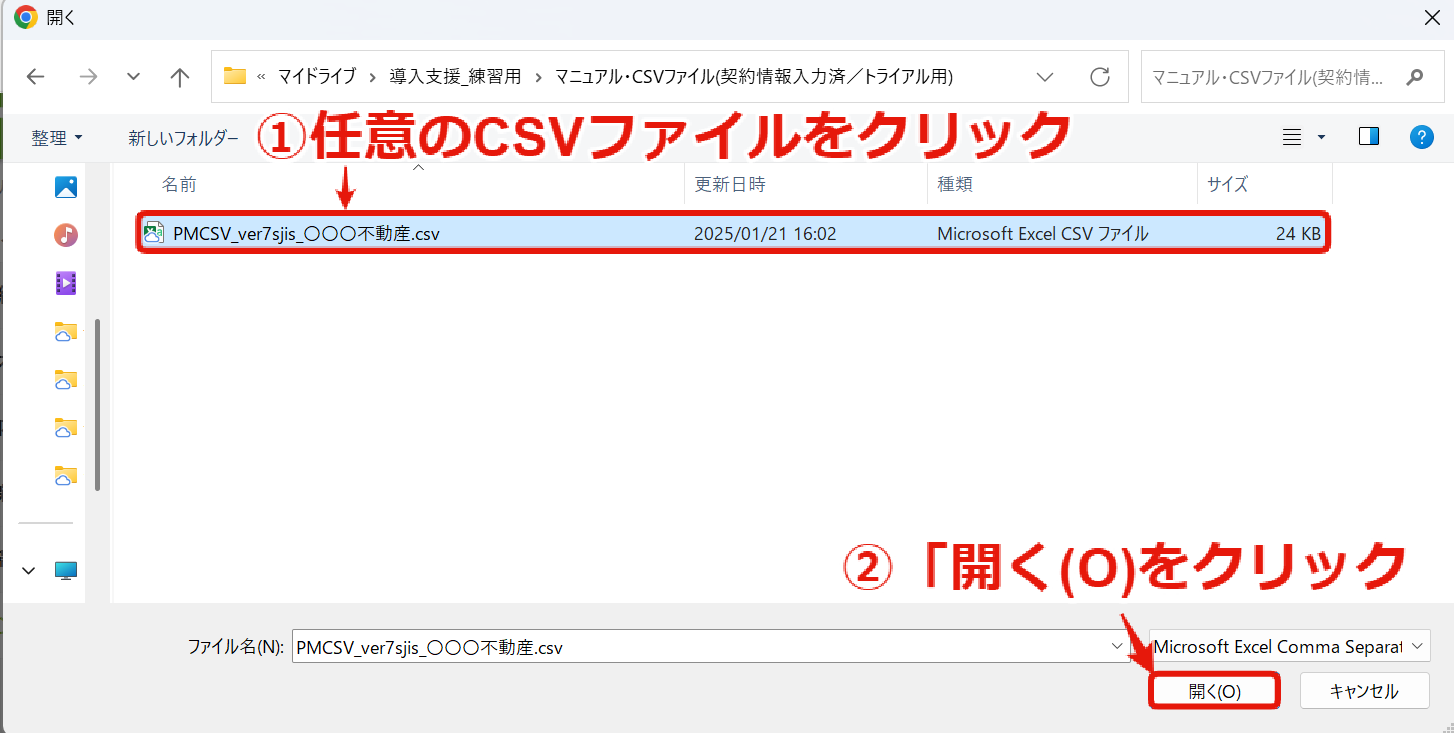The height and width of the screenshot is (733, 1454).
Task: Sort by the 名前 column header
Action: tap(181, 185)
